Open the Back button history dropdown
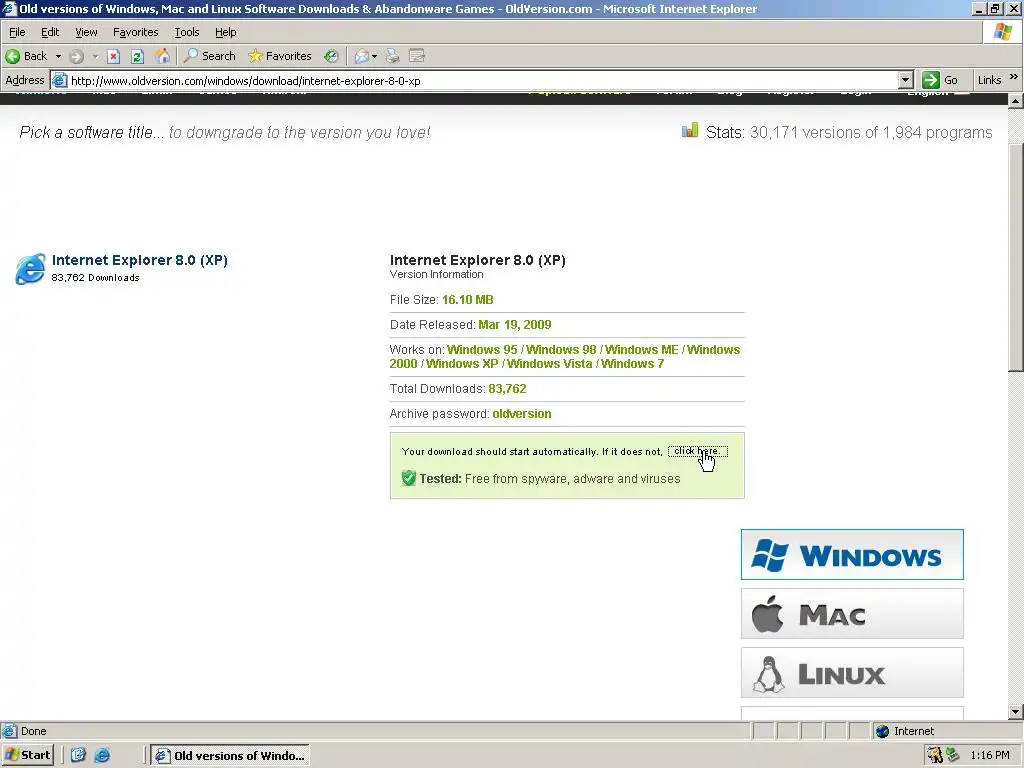The height and width of the screenshot is (768, 1024). tap(58, 57)
